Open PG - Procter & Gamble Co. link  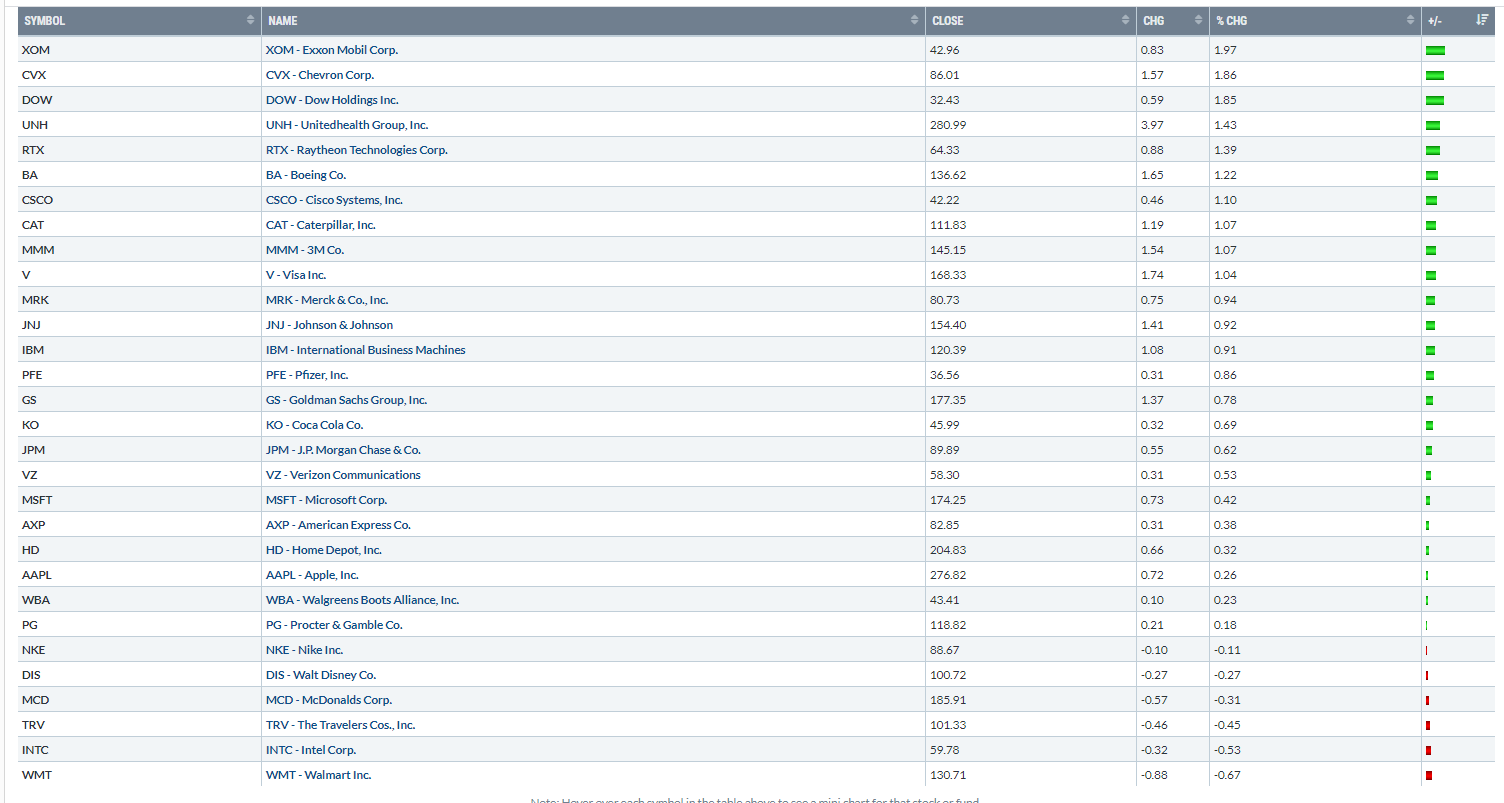point(335,625)
